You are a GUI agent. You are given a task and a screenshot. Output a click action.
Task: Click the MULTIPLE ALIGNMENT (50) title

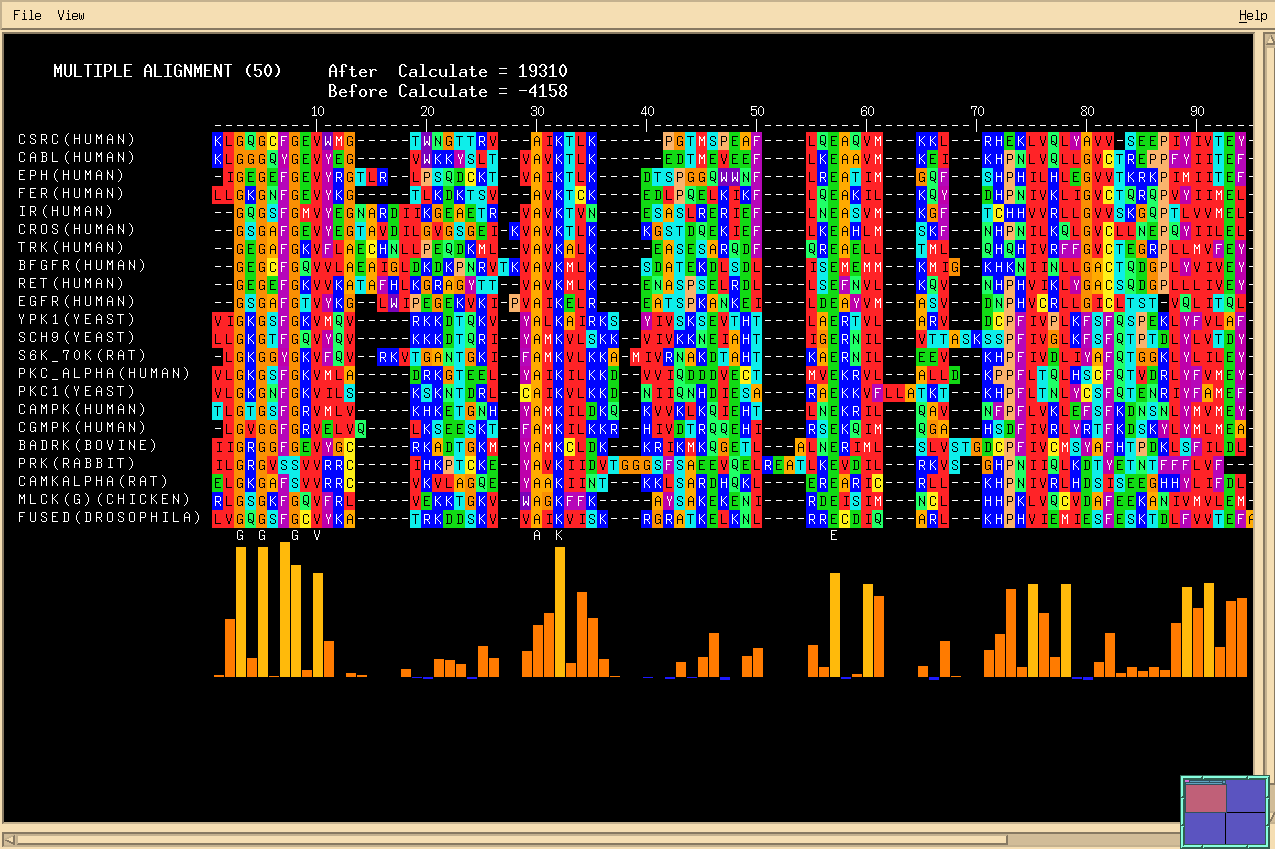(x=167, y=71)
